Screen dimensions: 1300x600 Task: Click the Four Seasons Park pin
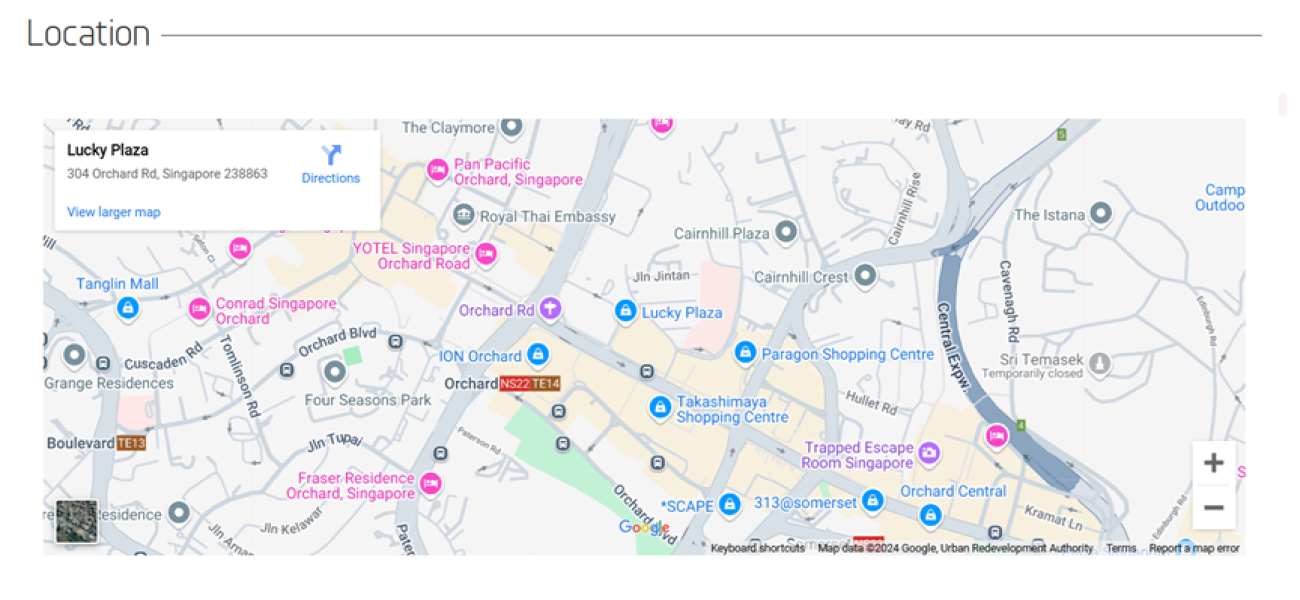pyautogui.click(x=335, y=373)
